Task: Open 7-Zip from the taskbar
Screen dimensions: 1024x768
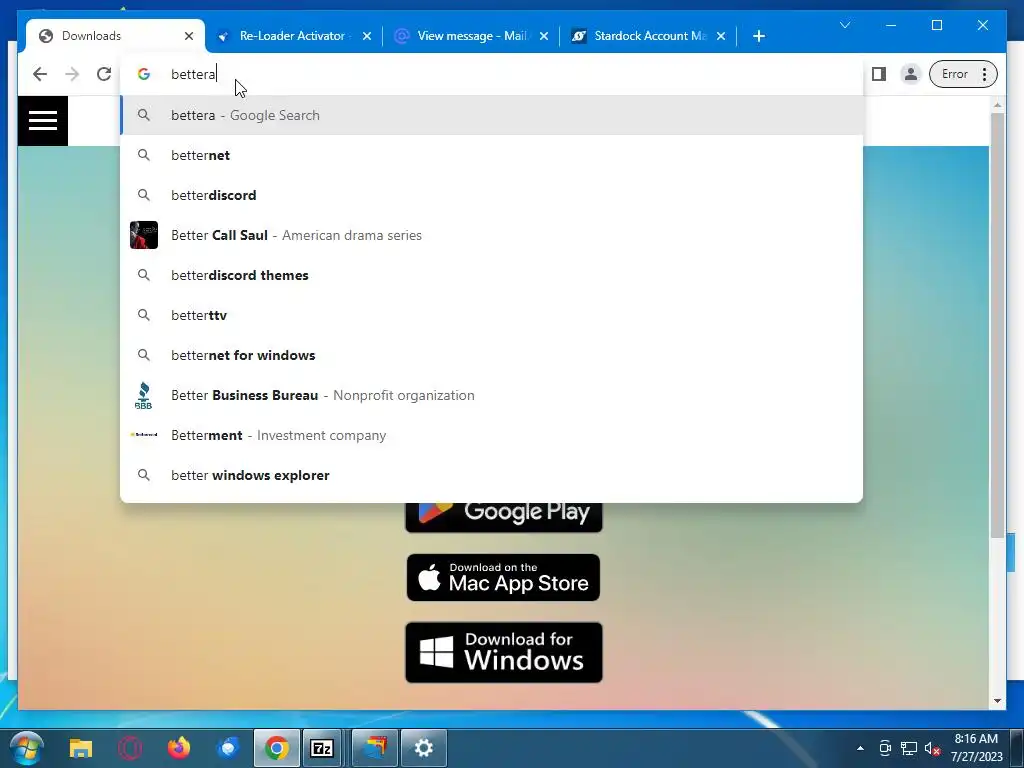Action: [x=322, y=748]
